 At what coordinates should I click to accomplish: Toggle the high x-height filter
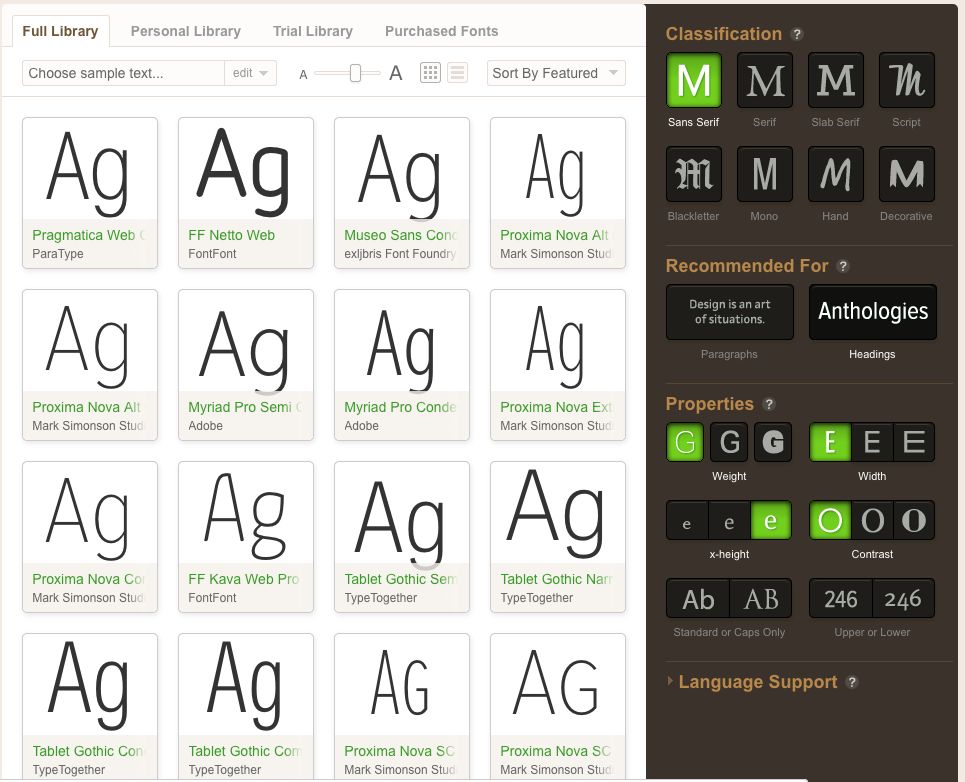tap(771, 521)
